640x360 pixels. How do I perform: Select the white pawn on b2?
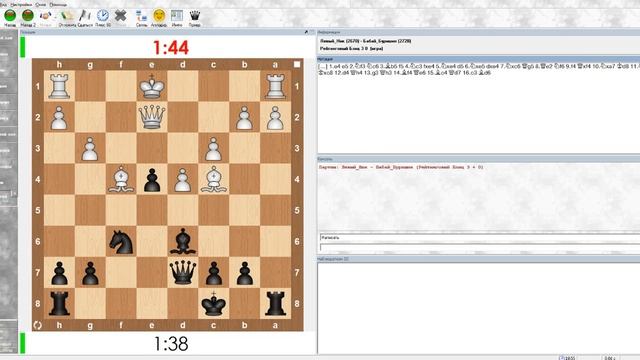(x=244, y=118)
